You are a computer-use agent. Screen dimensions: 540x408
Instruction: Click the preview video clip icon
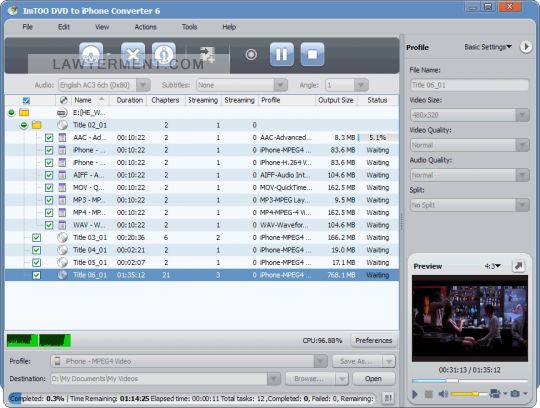pos(495,393)
